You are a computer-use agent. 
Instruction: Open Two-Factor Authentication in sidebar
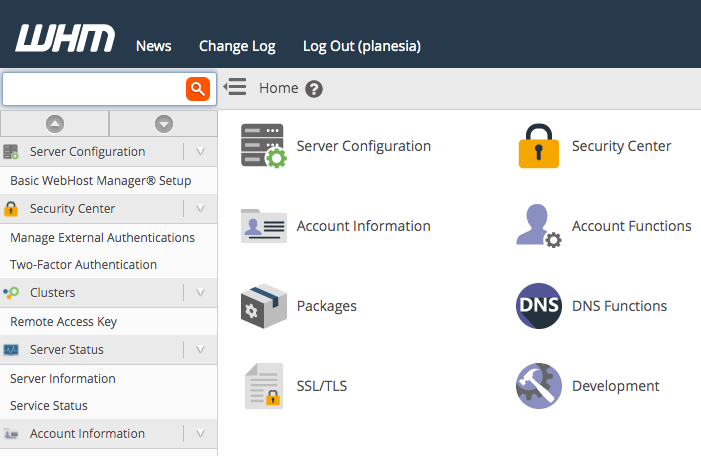[84, 265]
